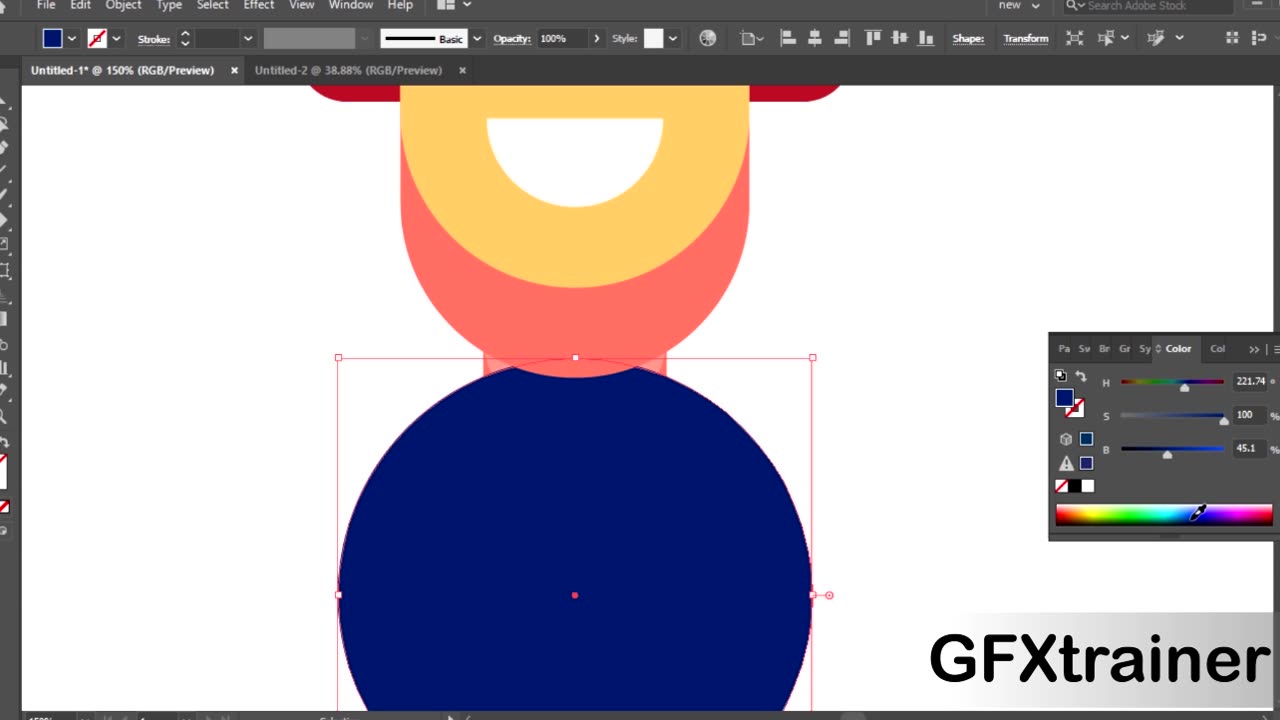Screen dimensions: 1280x720
Task: Open the graphic Style swatch dropdown
Action: pyautogui.click(x=672, y=39)
